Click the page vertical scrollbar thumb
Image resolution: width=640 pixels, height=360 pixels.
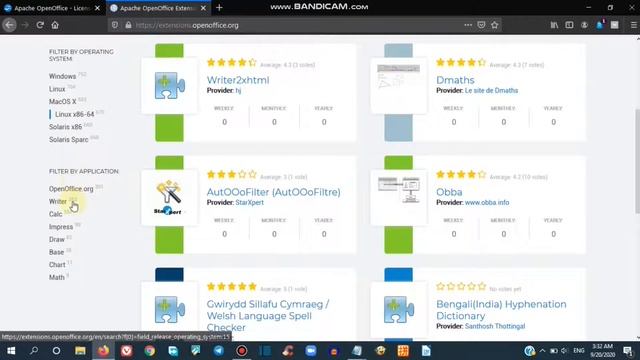point(637,161)
